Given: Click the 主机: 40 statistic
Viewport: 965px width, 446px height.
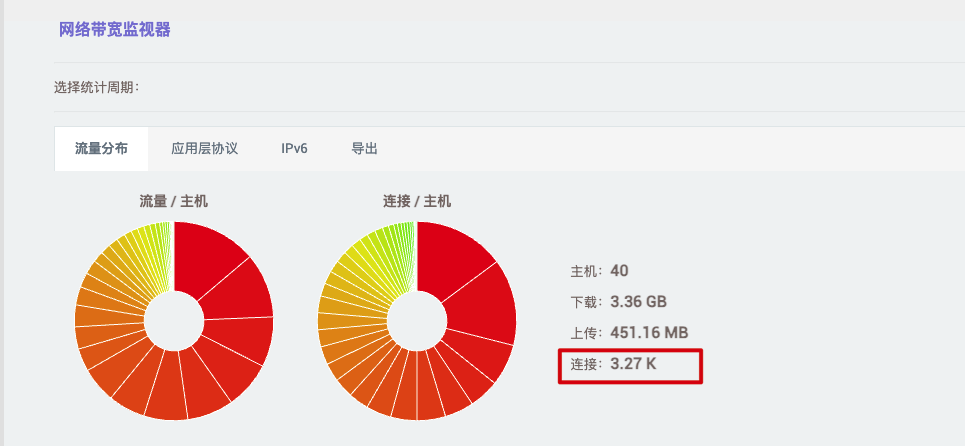Looking at the screenshot, I should click(x=599, y=271).
